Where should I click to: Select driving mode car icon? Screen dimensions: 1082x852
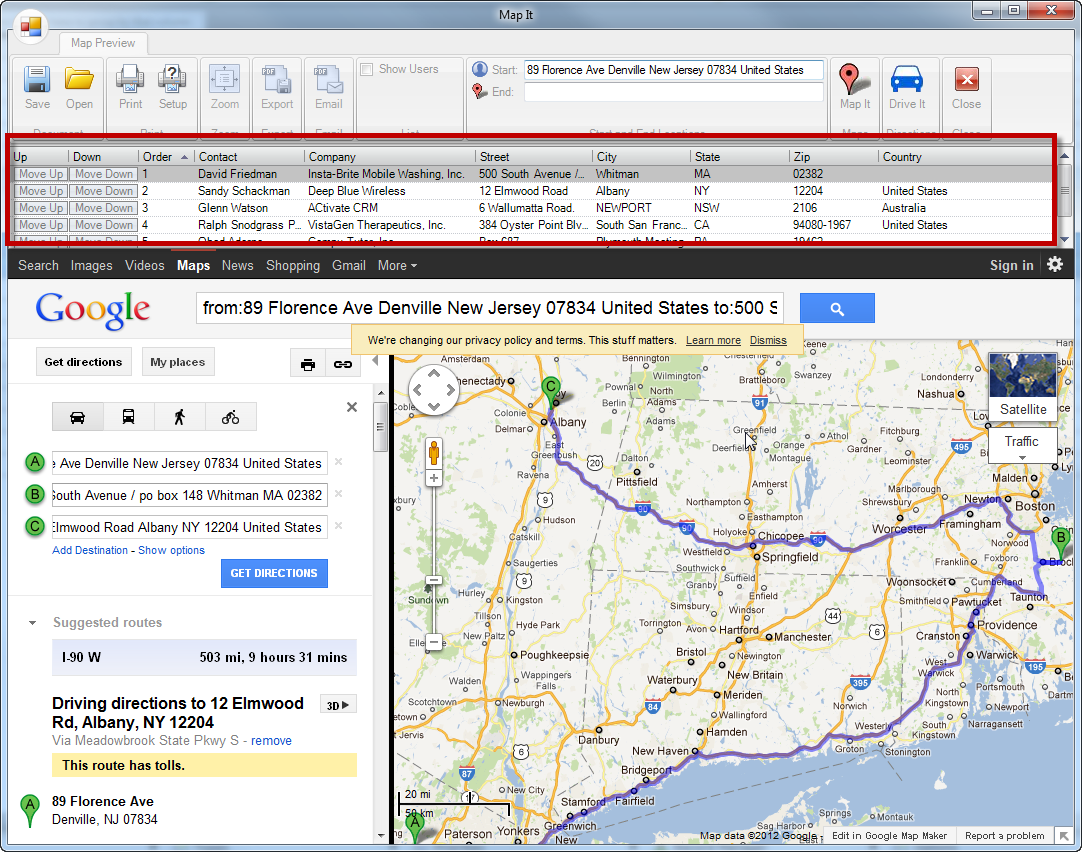pos(77,417)
